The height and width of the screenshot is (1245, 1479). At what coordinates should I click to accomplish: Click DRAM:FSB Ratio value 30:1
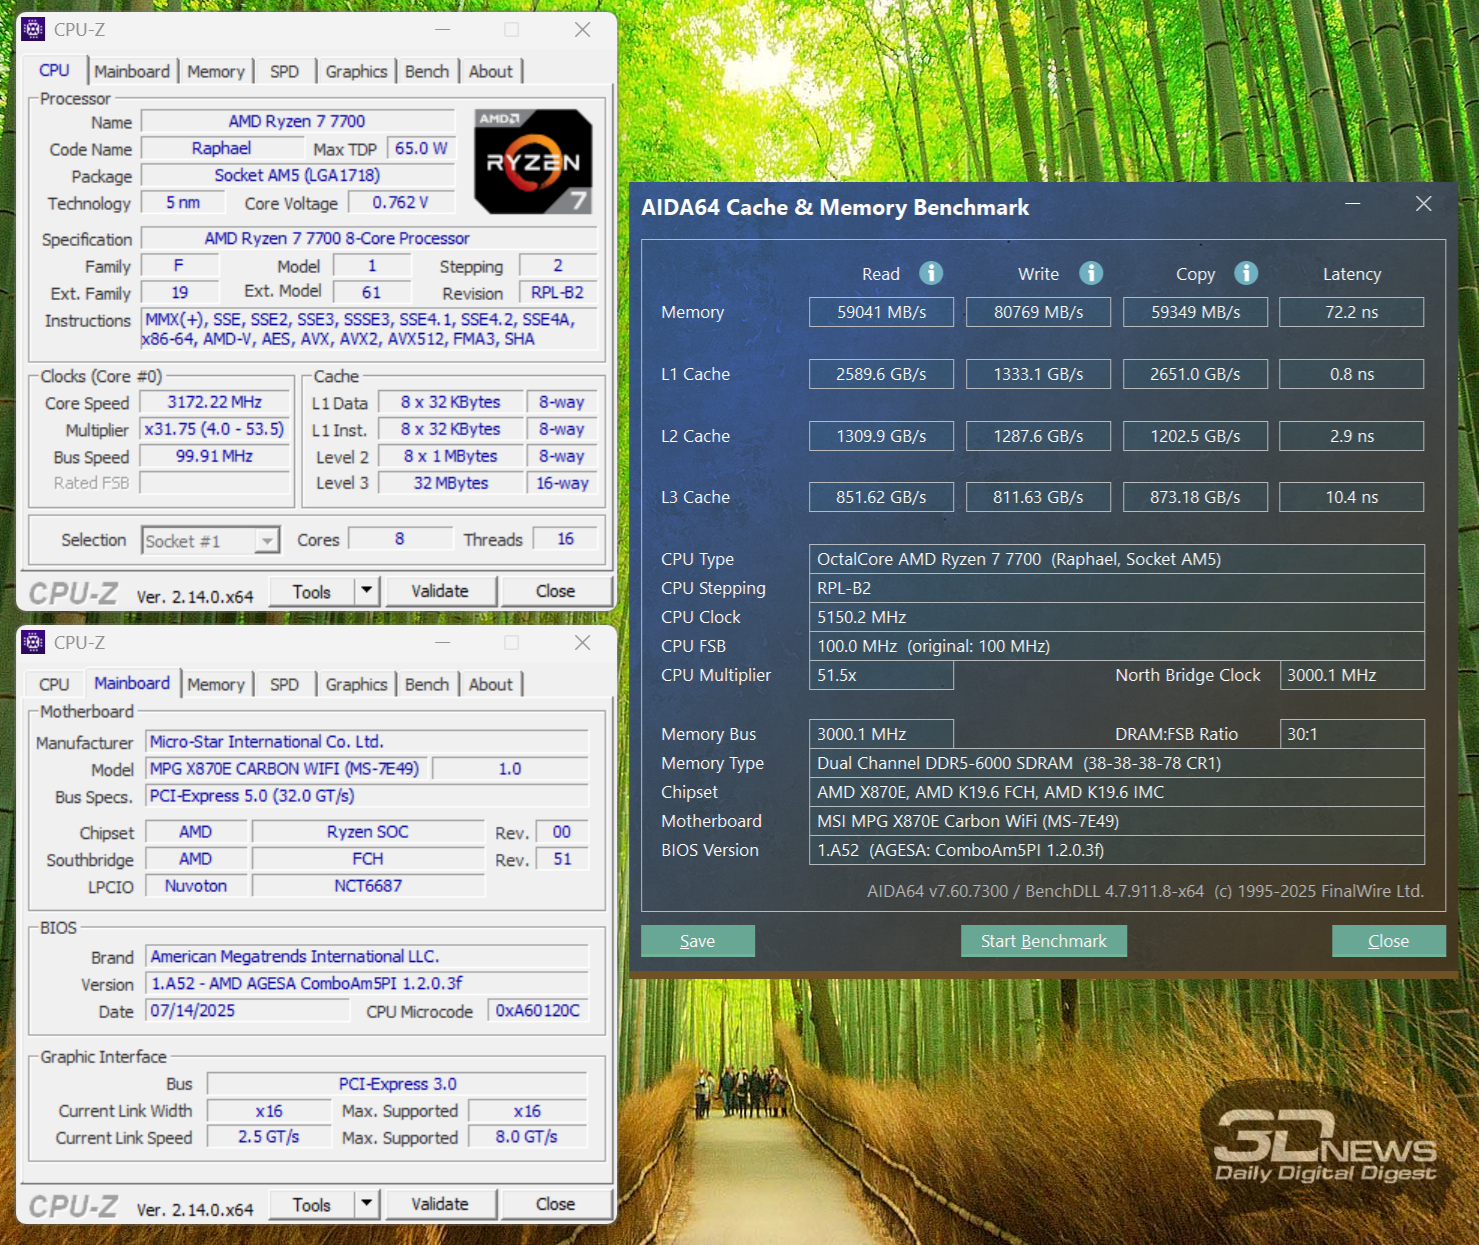click(x=1352, y=734)
